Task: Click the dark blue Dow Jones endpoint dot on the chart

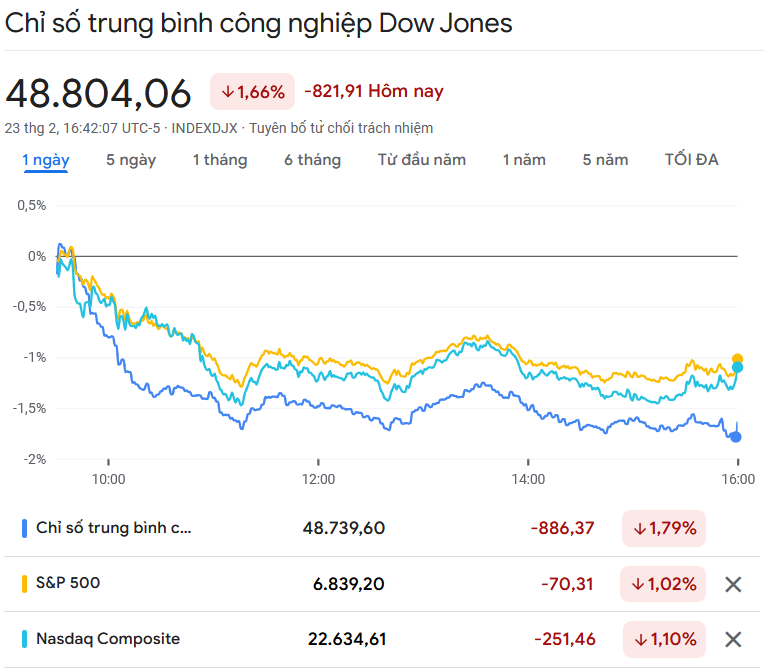Action: [x=737, y=436]
